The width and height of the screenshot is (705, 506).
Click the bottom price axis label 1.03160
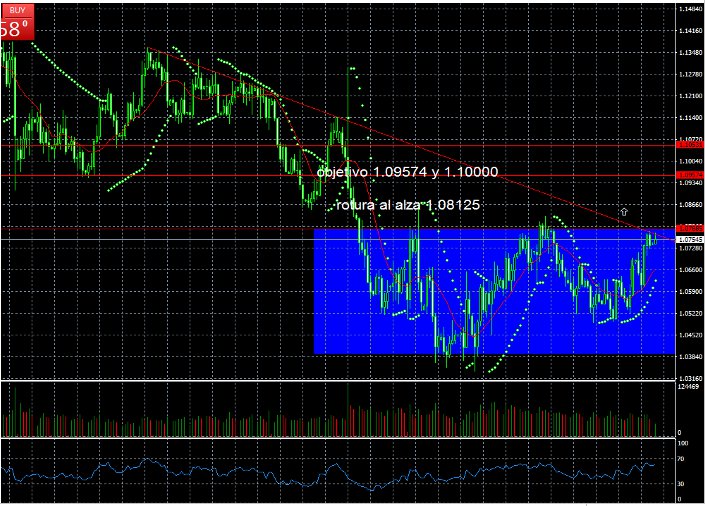(x=689, y=378)
